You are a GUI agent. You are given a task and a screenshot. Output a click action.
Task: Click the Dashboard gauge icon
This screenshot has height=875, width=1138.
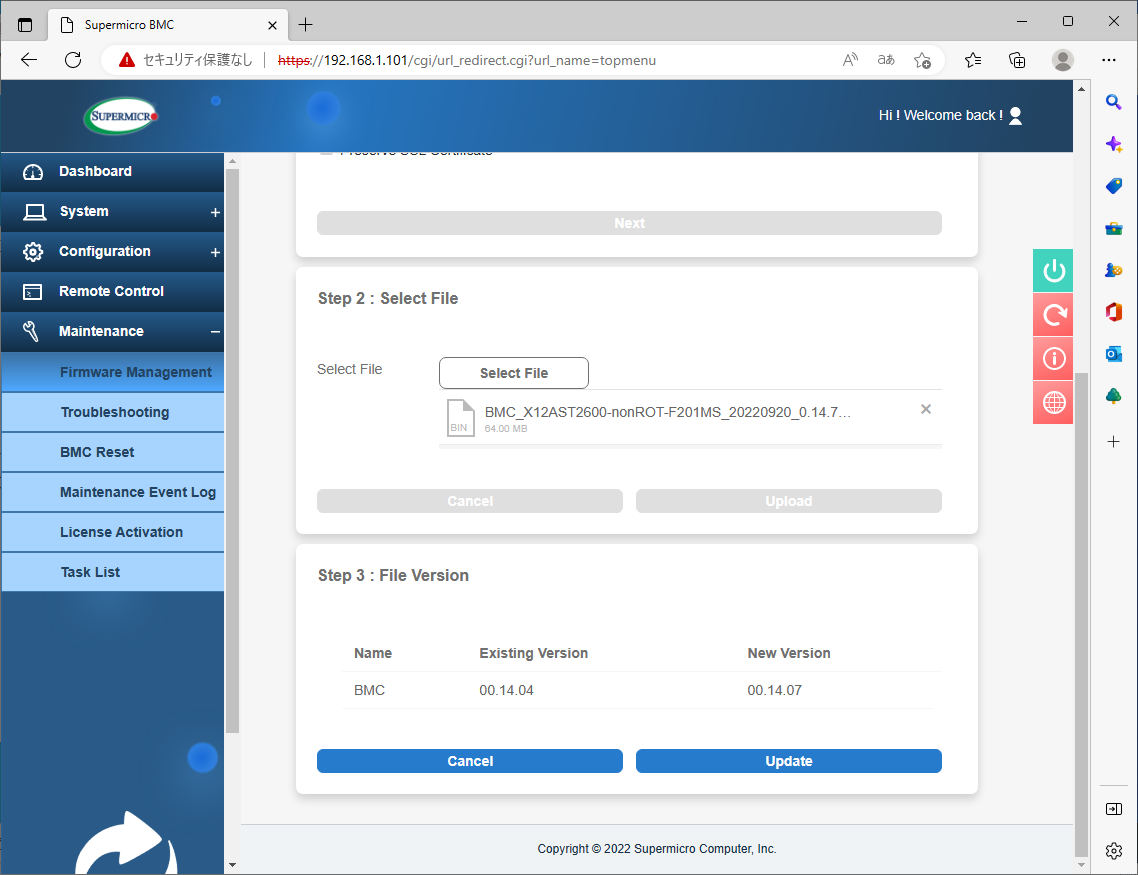click(33, 172)
